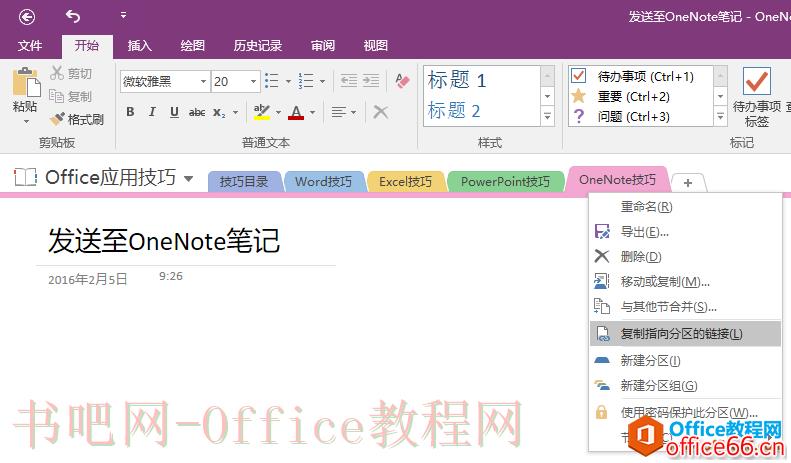The width and height of the screenshot is (791, 463).
Task: Expand the bullet list style arrow
Action: pos(288,81)
